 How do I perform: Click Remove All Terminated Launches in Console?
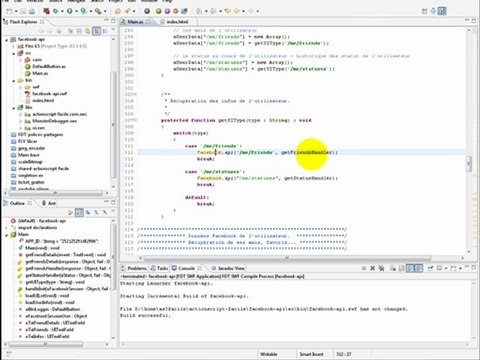pyautogui.click(x=381, y=268)
